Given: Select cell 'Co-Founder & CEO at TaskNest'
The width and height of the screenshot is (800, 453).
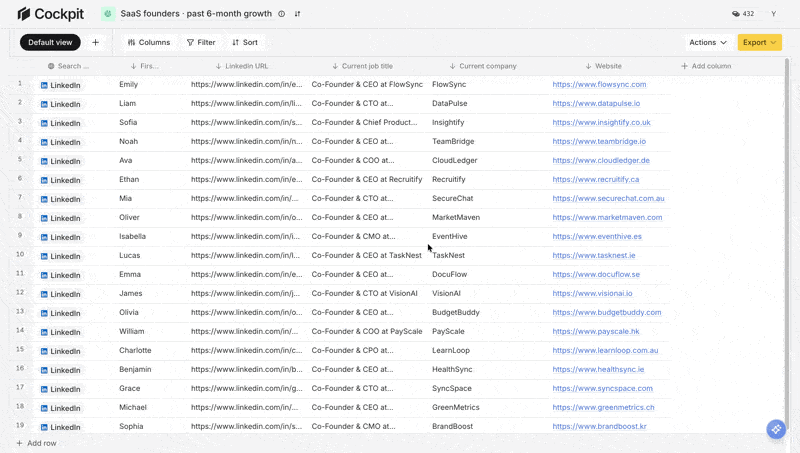Looking at the screenshot, I should pos(366,255).
